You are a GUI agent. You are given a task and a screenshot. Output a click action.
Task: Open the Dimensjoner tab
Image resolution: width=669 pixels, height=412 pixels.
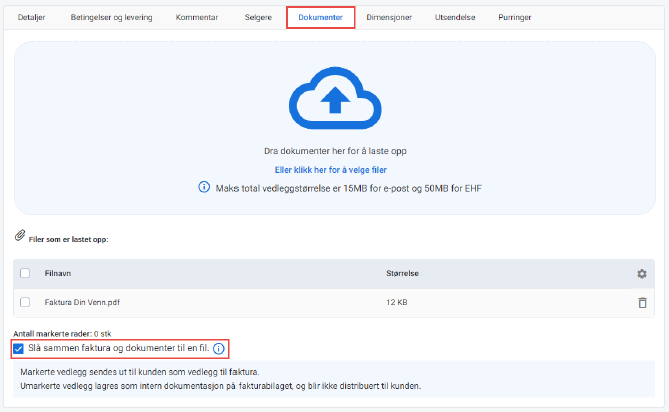[x=391, y=18]
